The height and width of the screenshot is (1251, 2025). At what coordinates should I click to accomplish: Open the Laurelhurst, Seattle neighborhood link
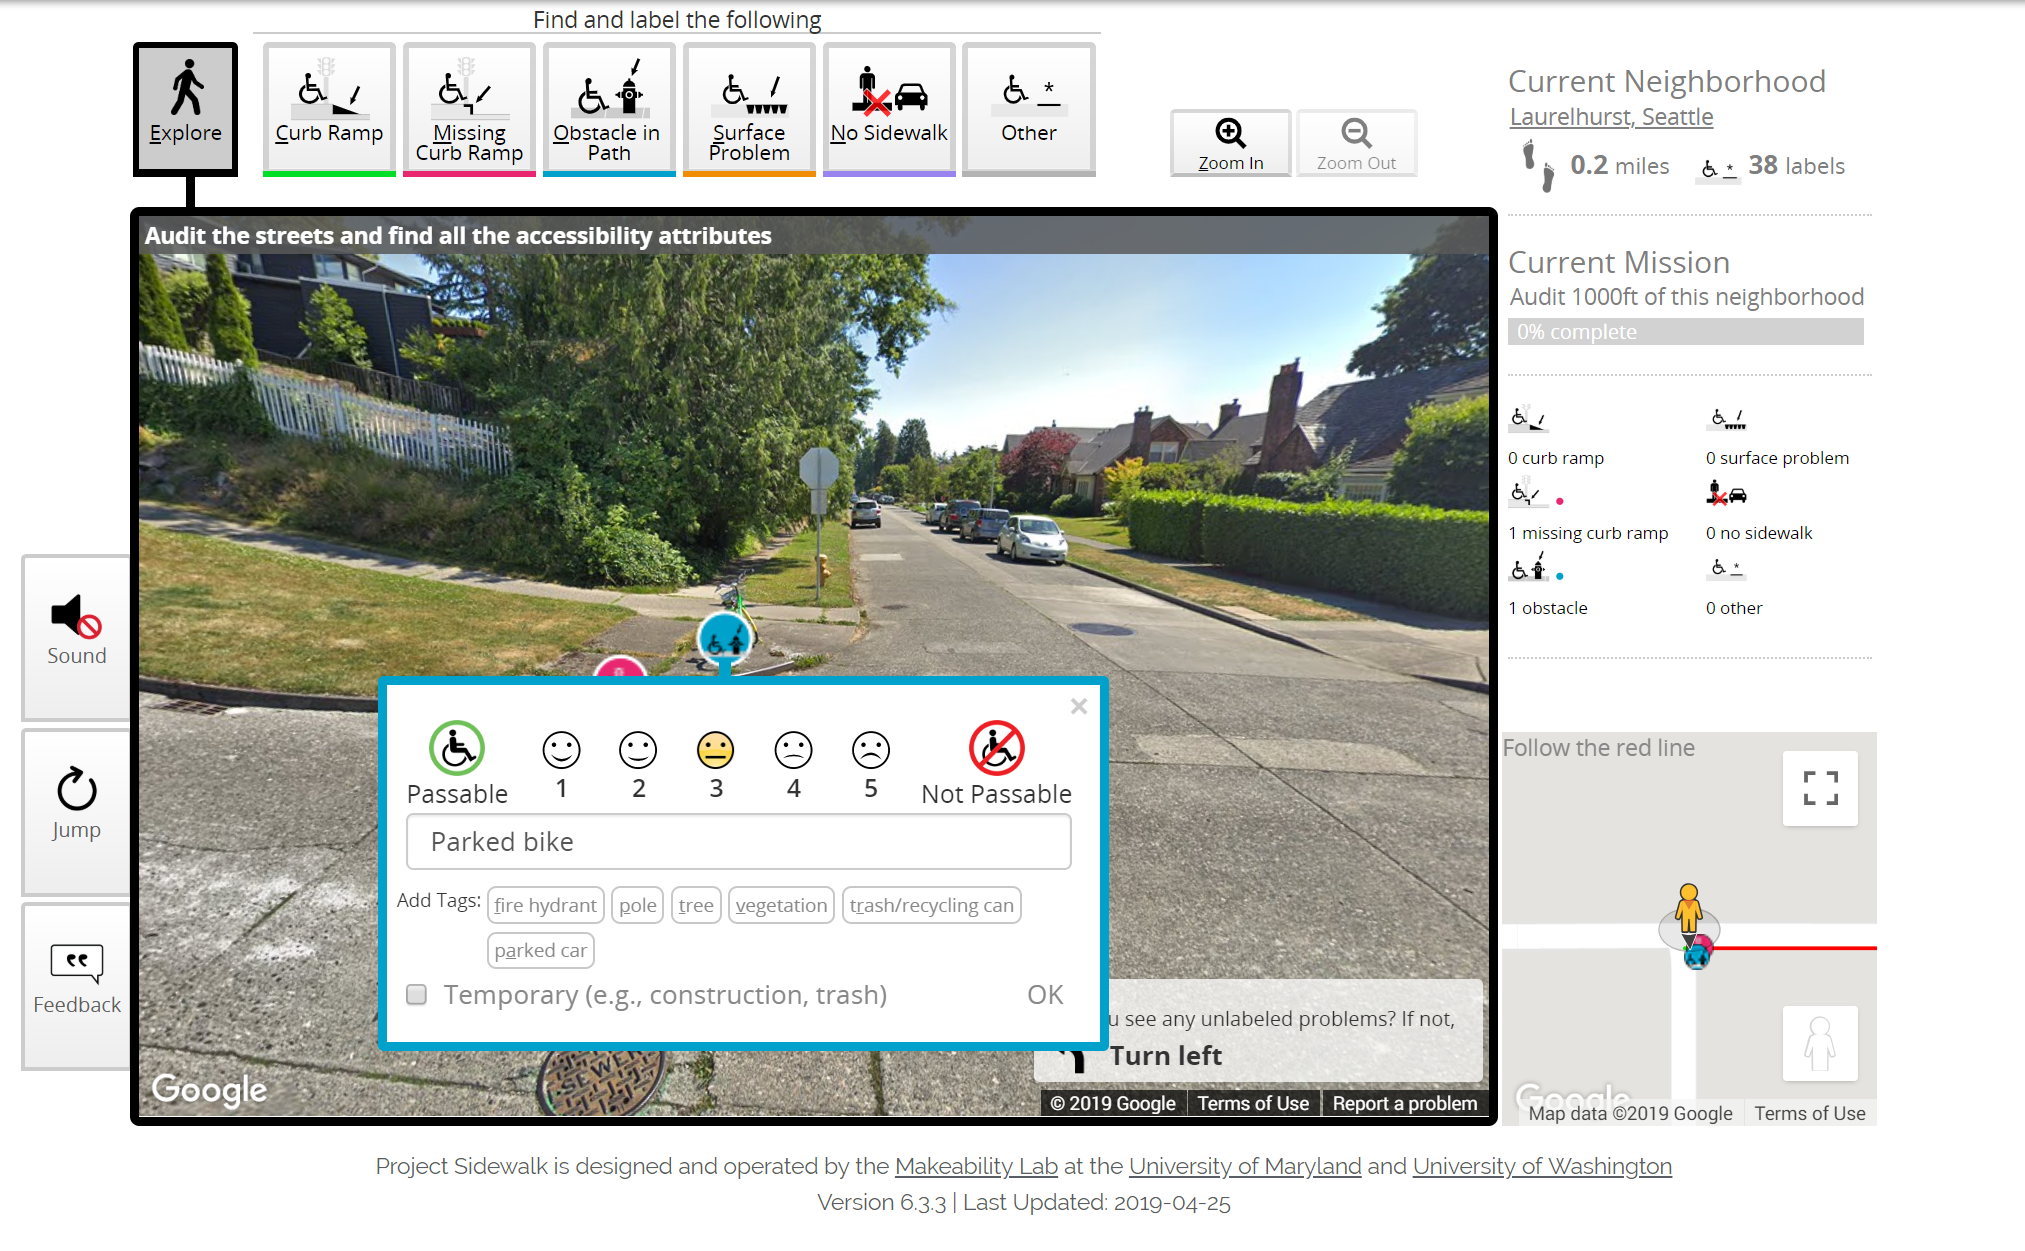pos(1610,116)
